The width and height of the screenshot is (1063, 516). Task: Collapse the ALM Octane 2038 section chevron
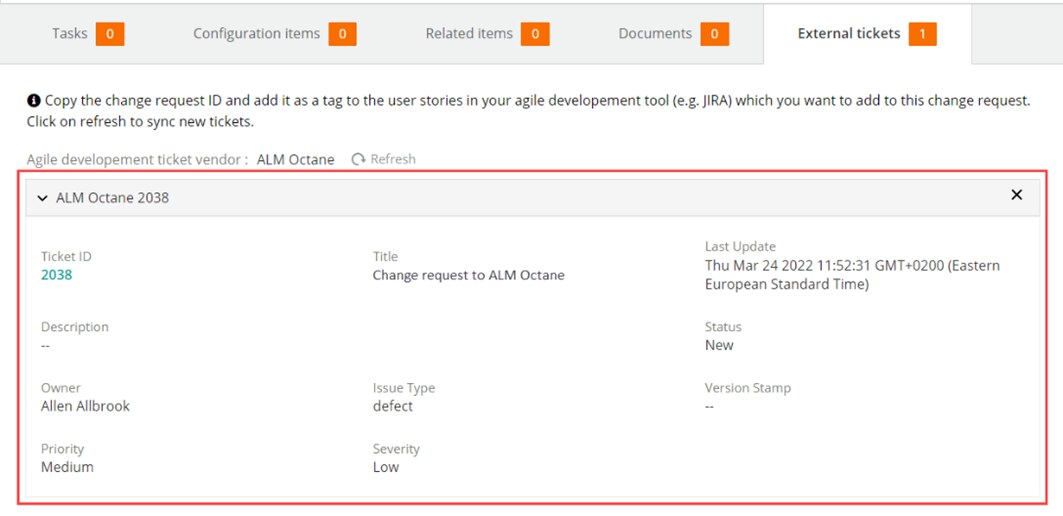click(x=42, y=198)
